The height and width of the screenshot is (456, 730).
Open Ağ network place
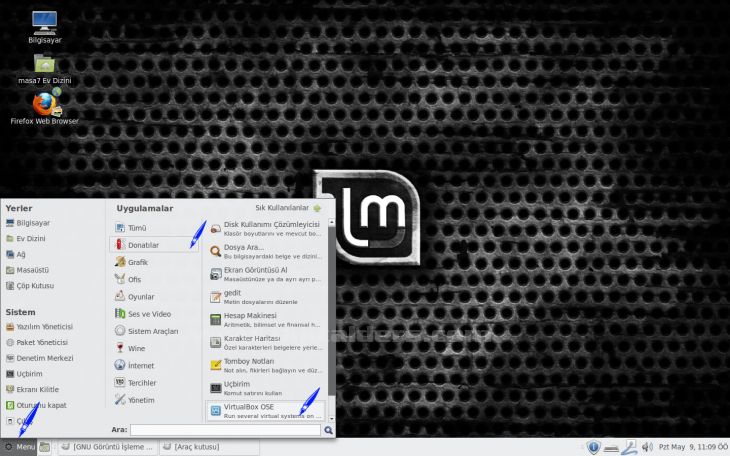coord(16,254)
